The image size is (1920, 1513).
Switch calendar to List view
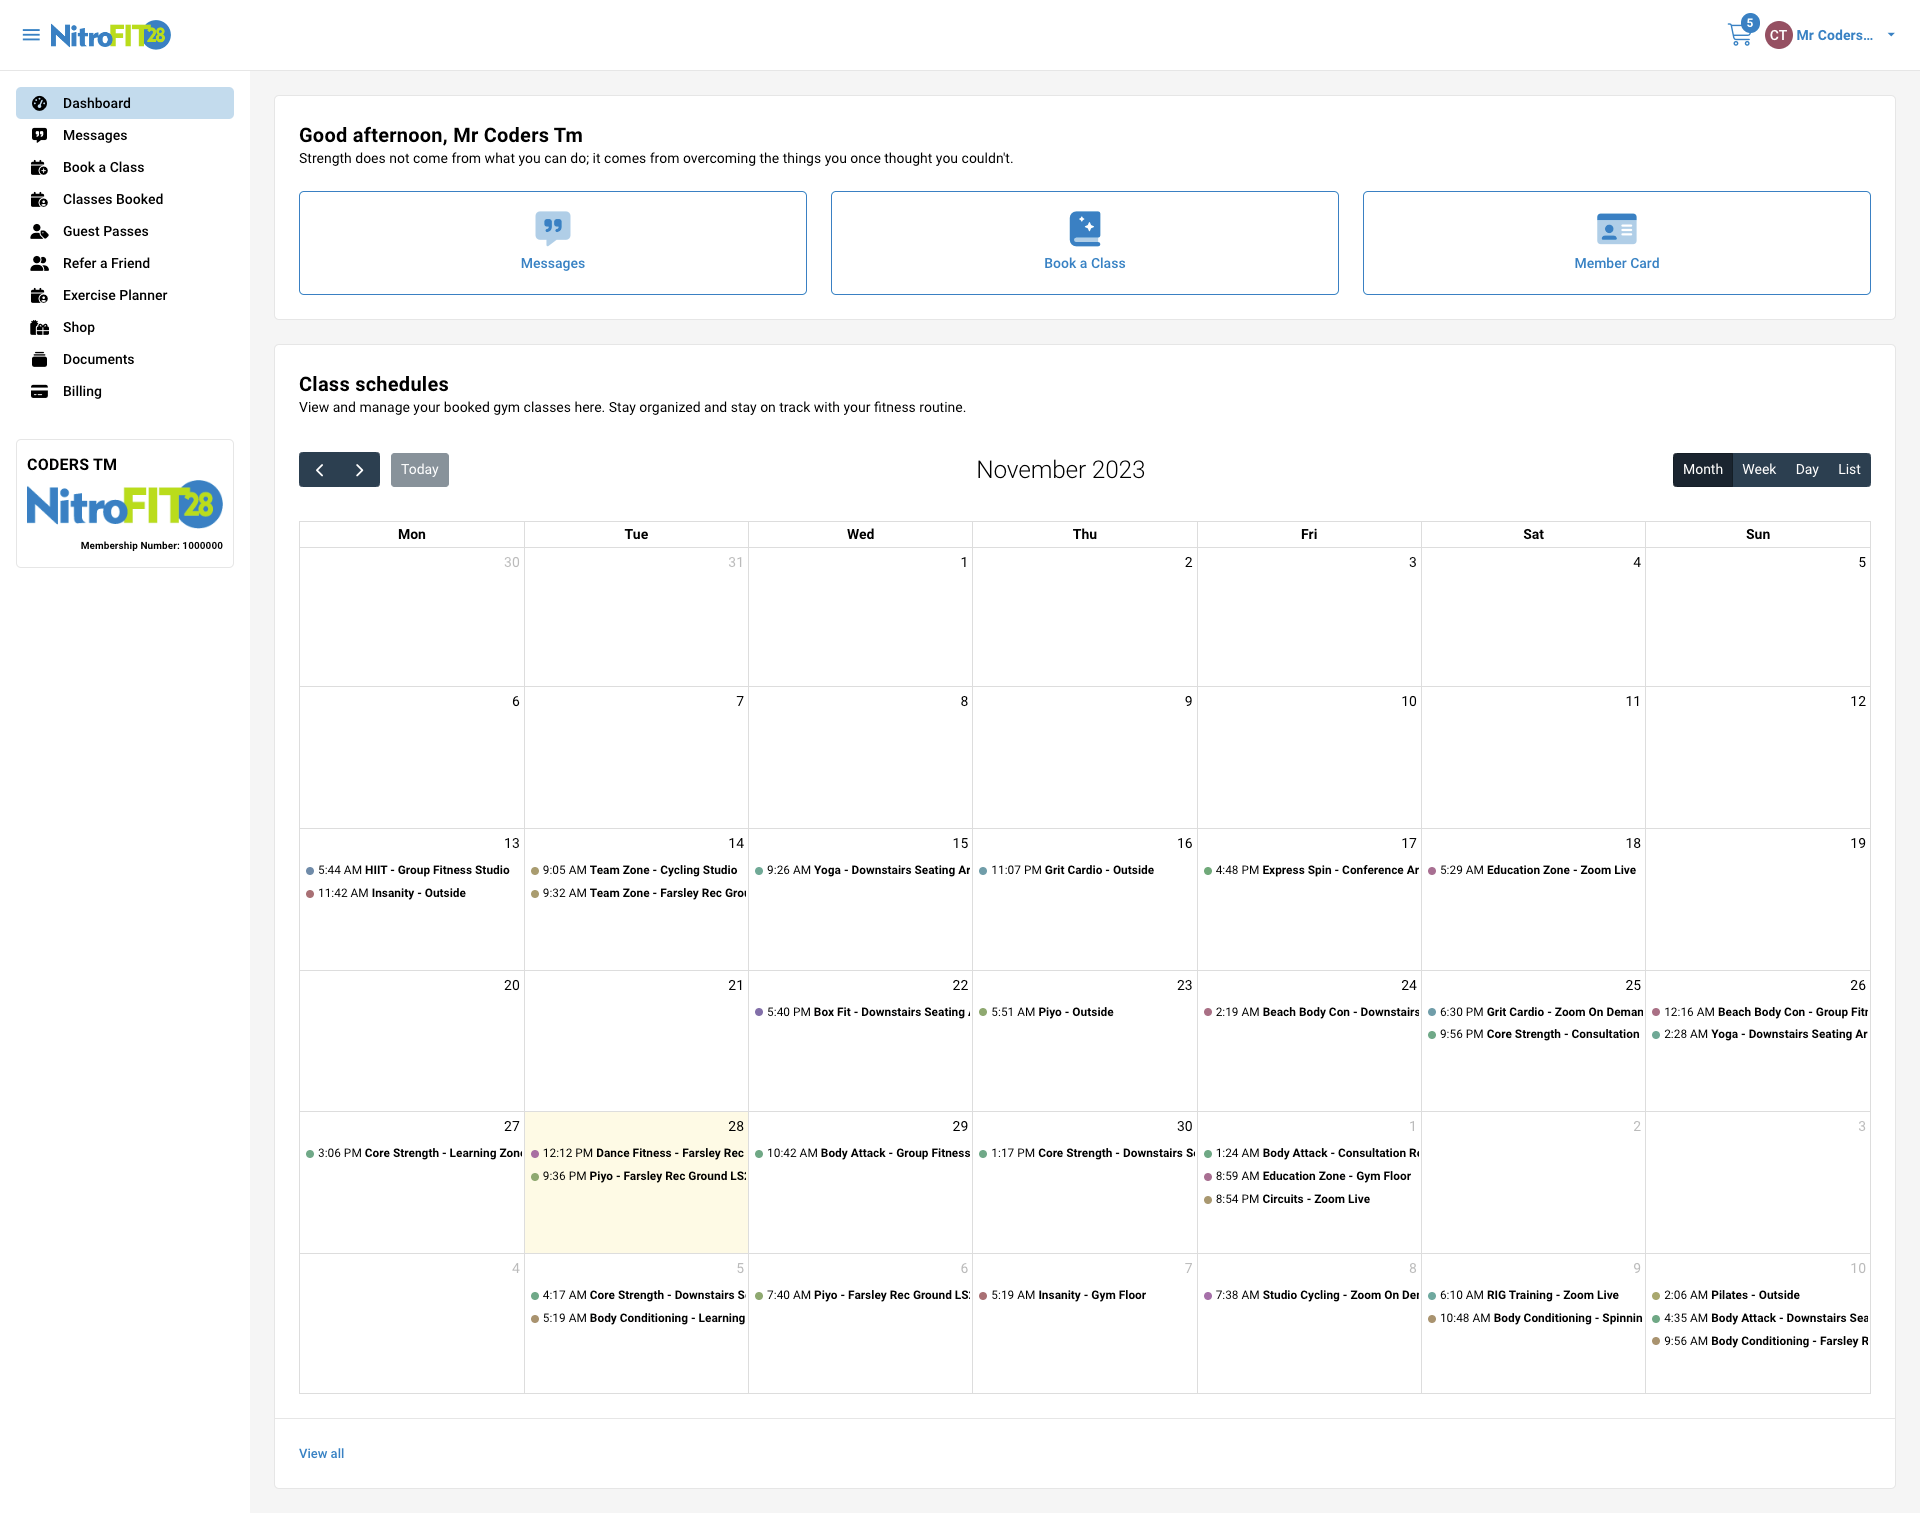tap(1849, 470)
